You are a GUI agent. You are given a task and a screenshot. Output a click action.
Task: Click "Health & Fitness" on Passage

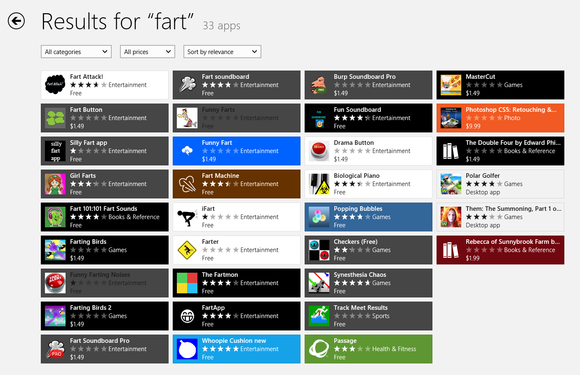pyautogui.click(x=394, y=349)
